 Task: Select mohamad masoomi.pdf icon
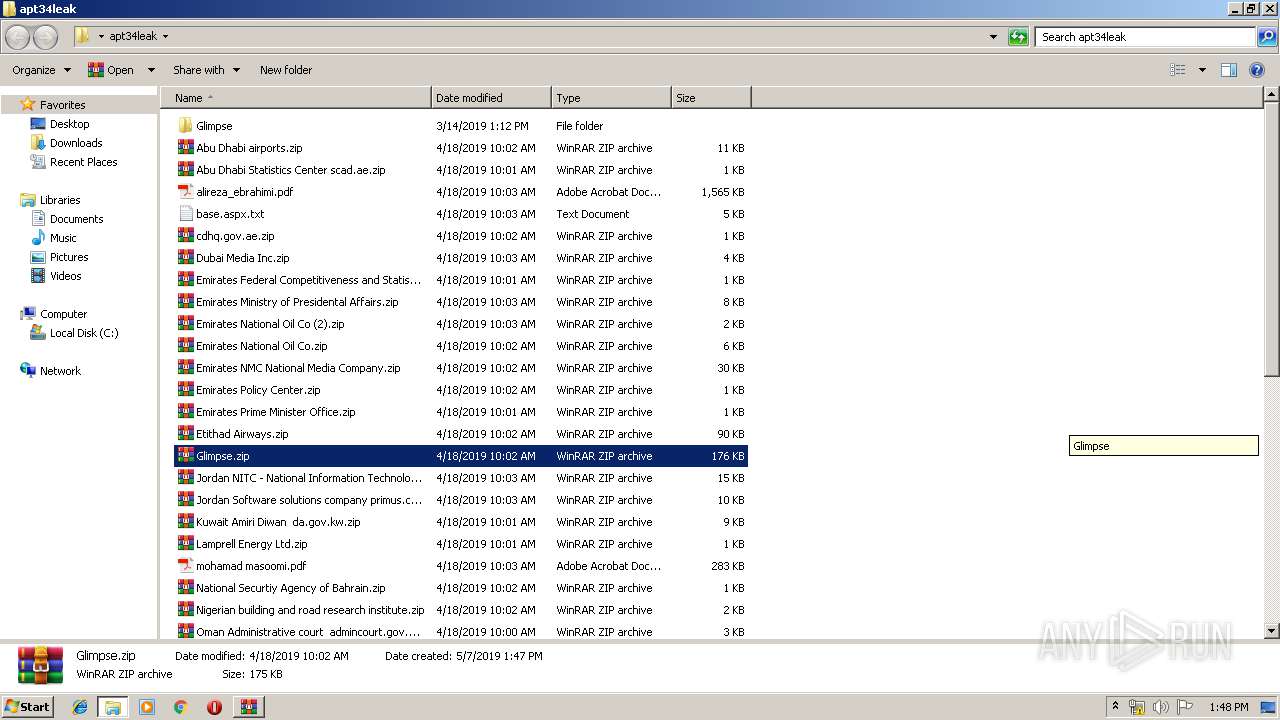point(185,566)
